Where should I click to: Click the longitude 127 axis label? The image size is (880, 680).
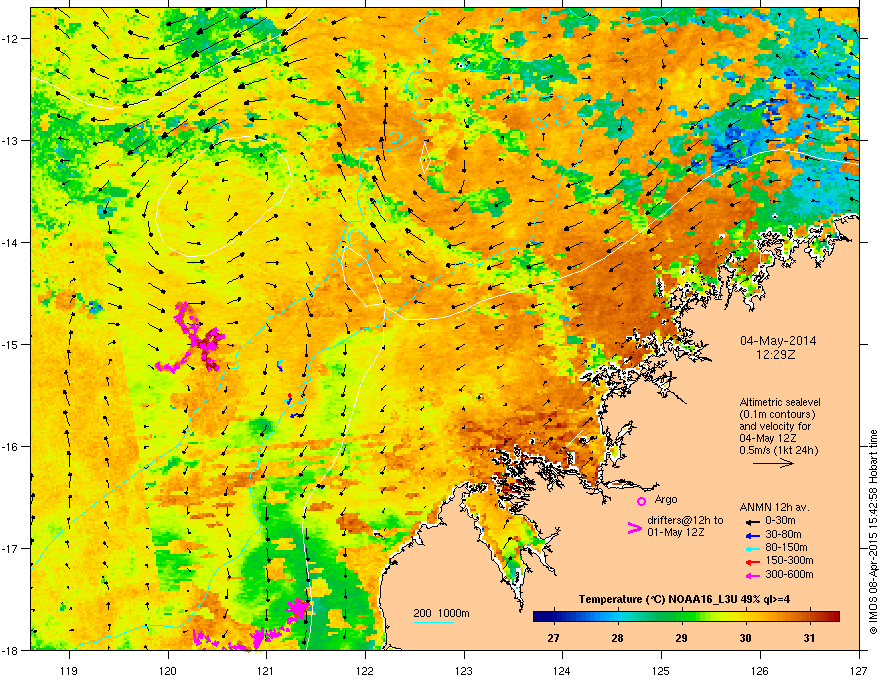(x=858, y=670)
